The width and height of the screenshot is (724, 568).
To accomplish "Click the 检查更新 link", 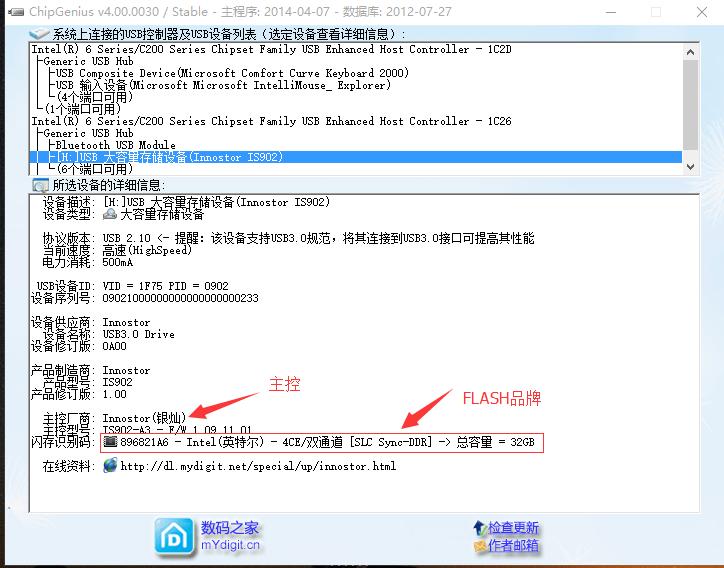I will pyautogui.click(x=513, y=527).
